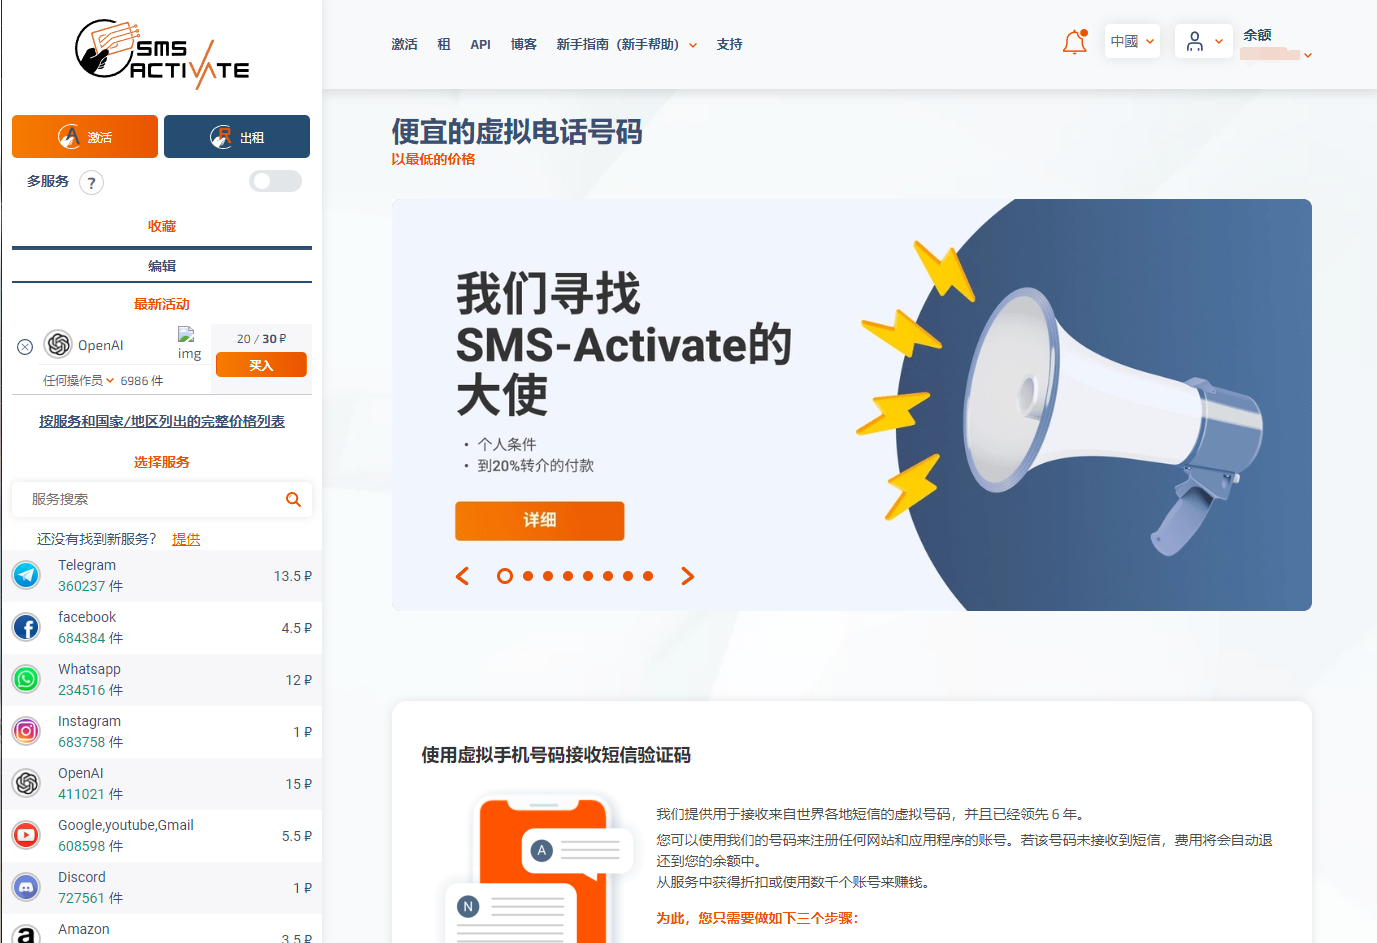Open the notification bell
The image size is (1377, 943).
(1075, 42)
